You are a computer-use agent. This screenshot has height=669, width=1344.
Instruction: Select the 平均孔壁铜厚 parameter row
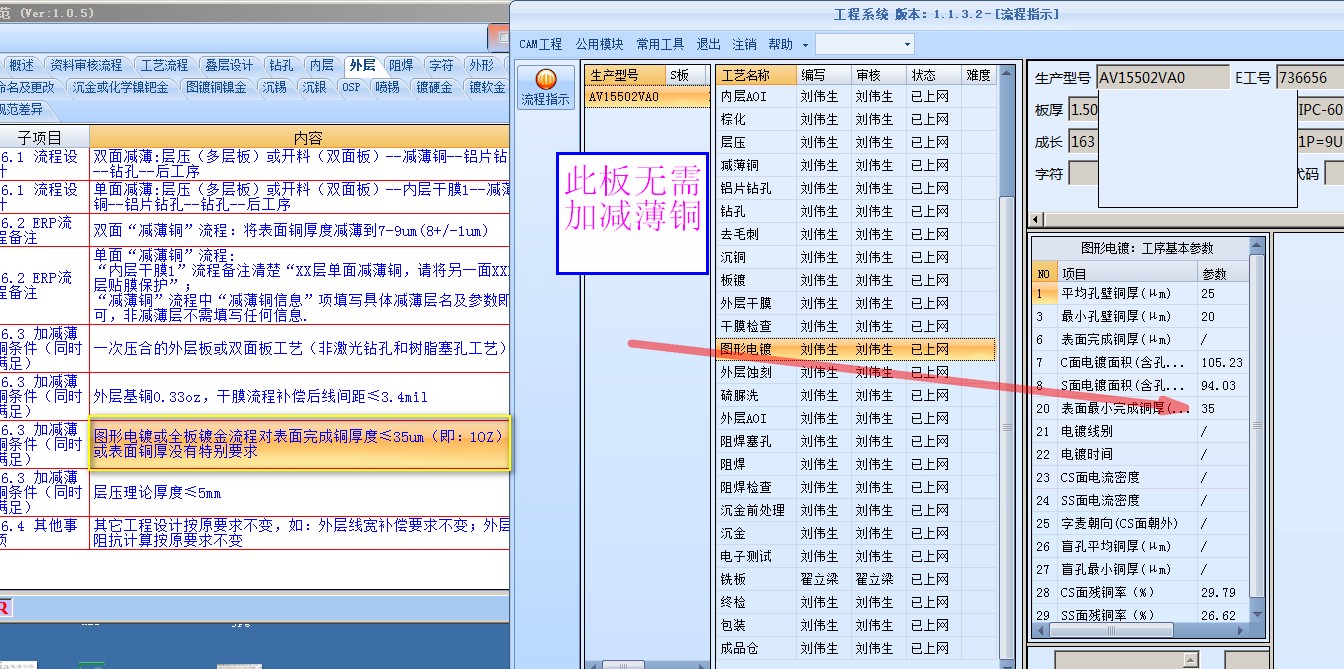pos(1141,294)
